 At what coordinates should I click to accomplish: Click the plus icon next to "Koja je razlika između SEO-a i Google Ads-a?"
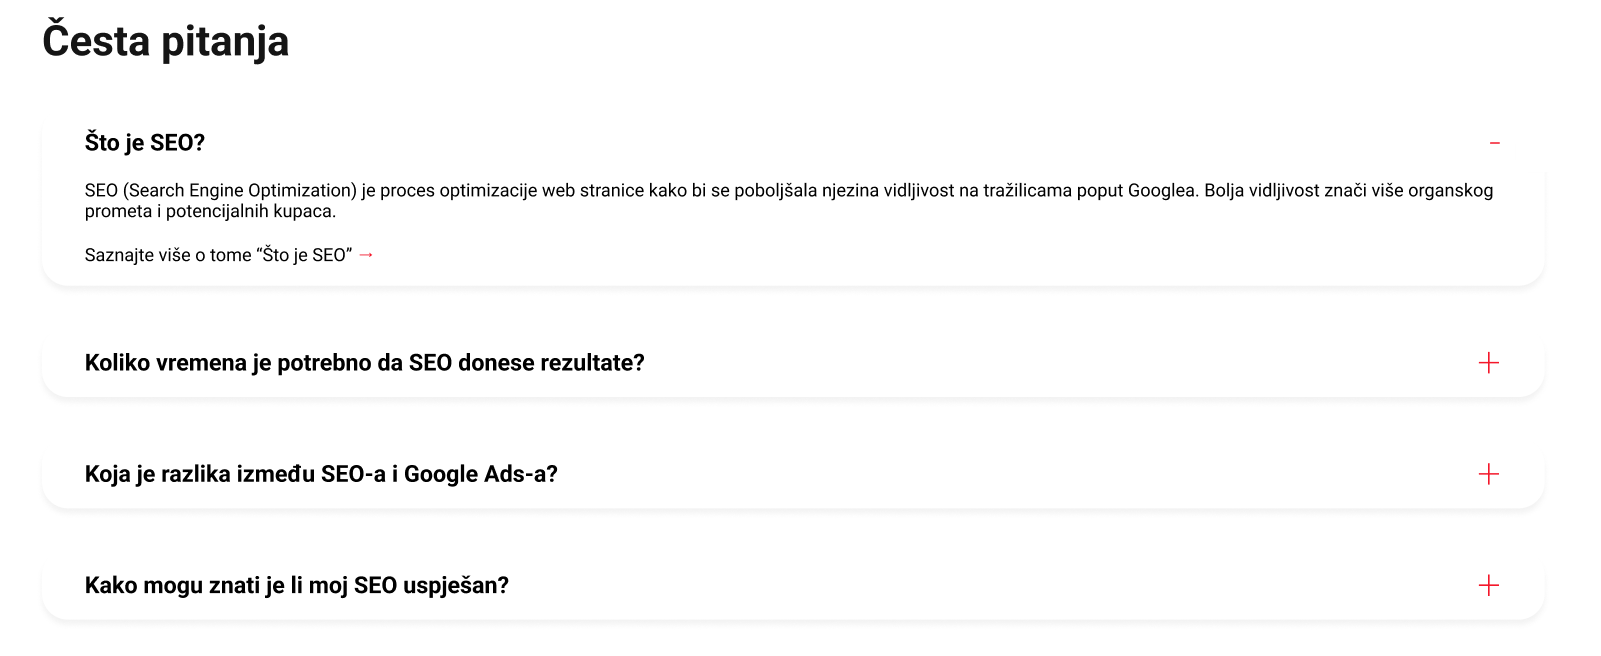(x=1489, y=475)
